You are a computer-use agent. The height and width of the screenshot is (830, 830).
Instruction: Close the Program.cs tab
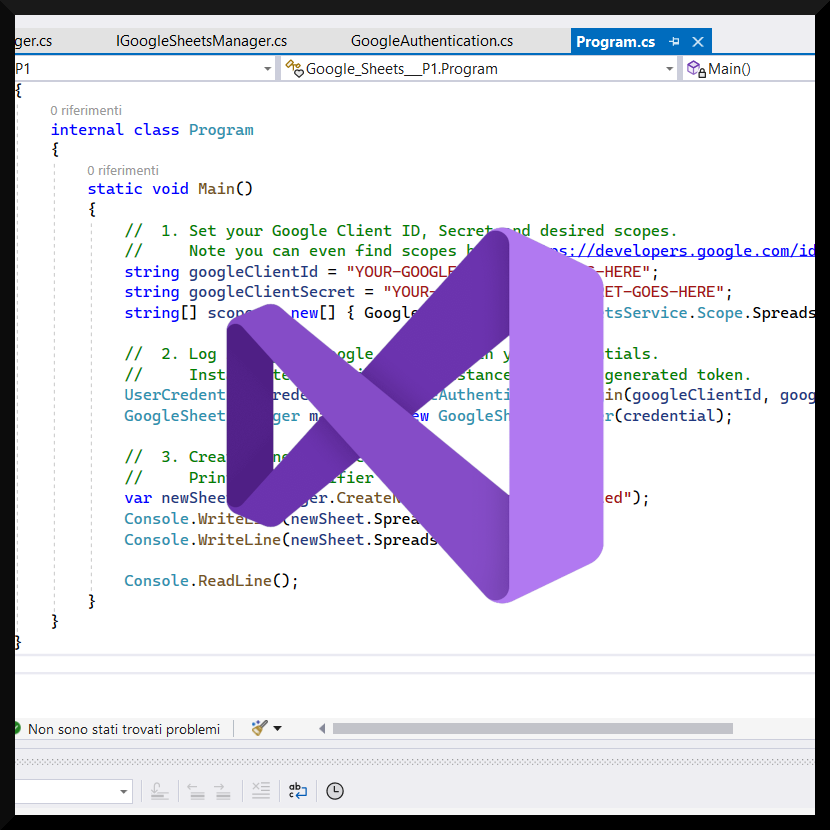pos(698,42)
